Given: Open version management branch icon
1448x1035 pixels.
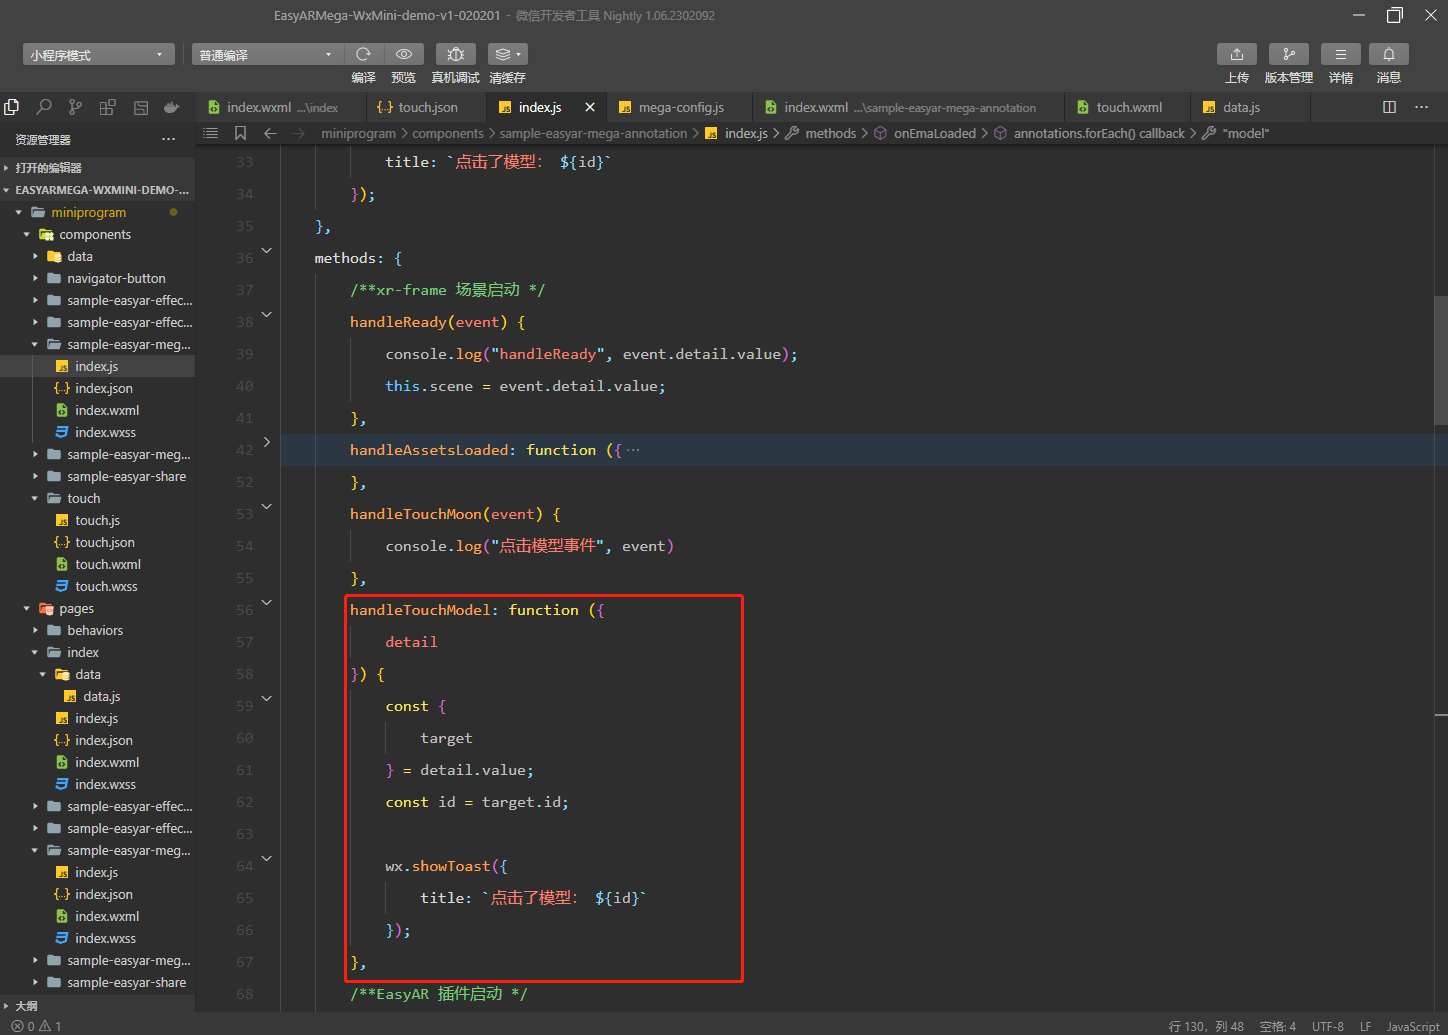Looking at the screenshot, I should [1289, 54].
